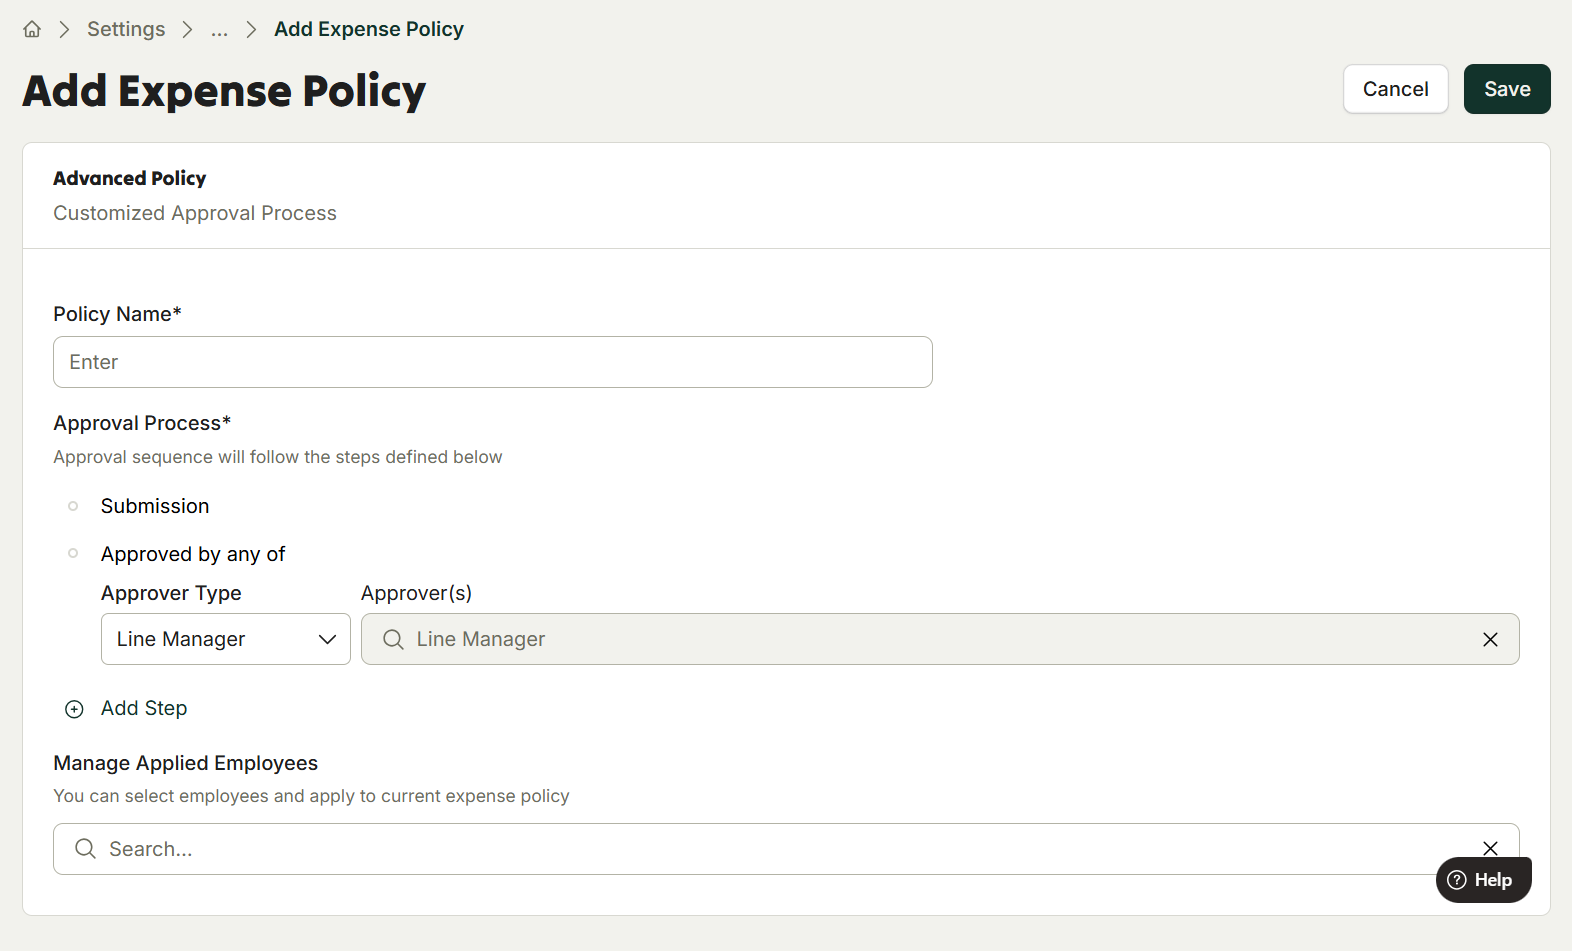Add Step to approval process

coord(144,708)
